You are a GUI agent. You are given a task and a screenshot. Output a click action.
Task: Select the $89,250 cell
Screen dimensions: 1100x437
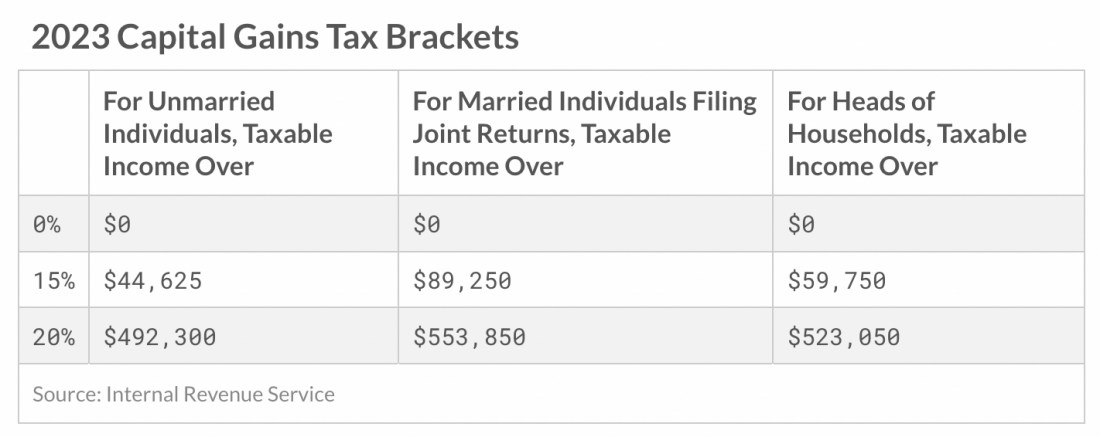462,281
